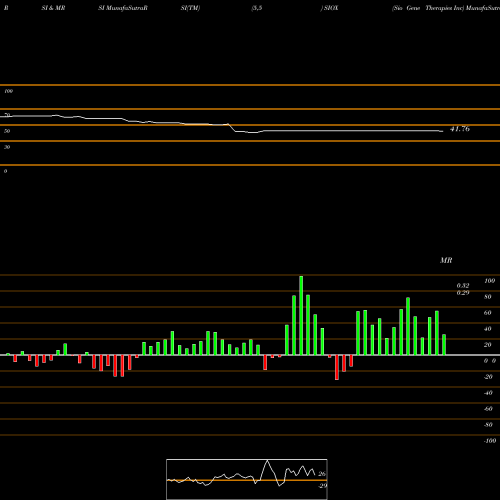
Task: Click the '0.29' value near MR label
Action: [x=463, y=293]
